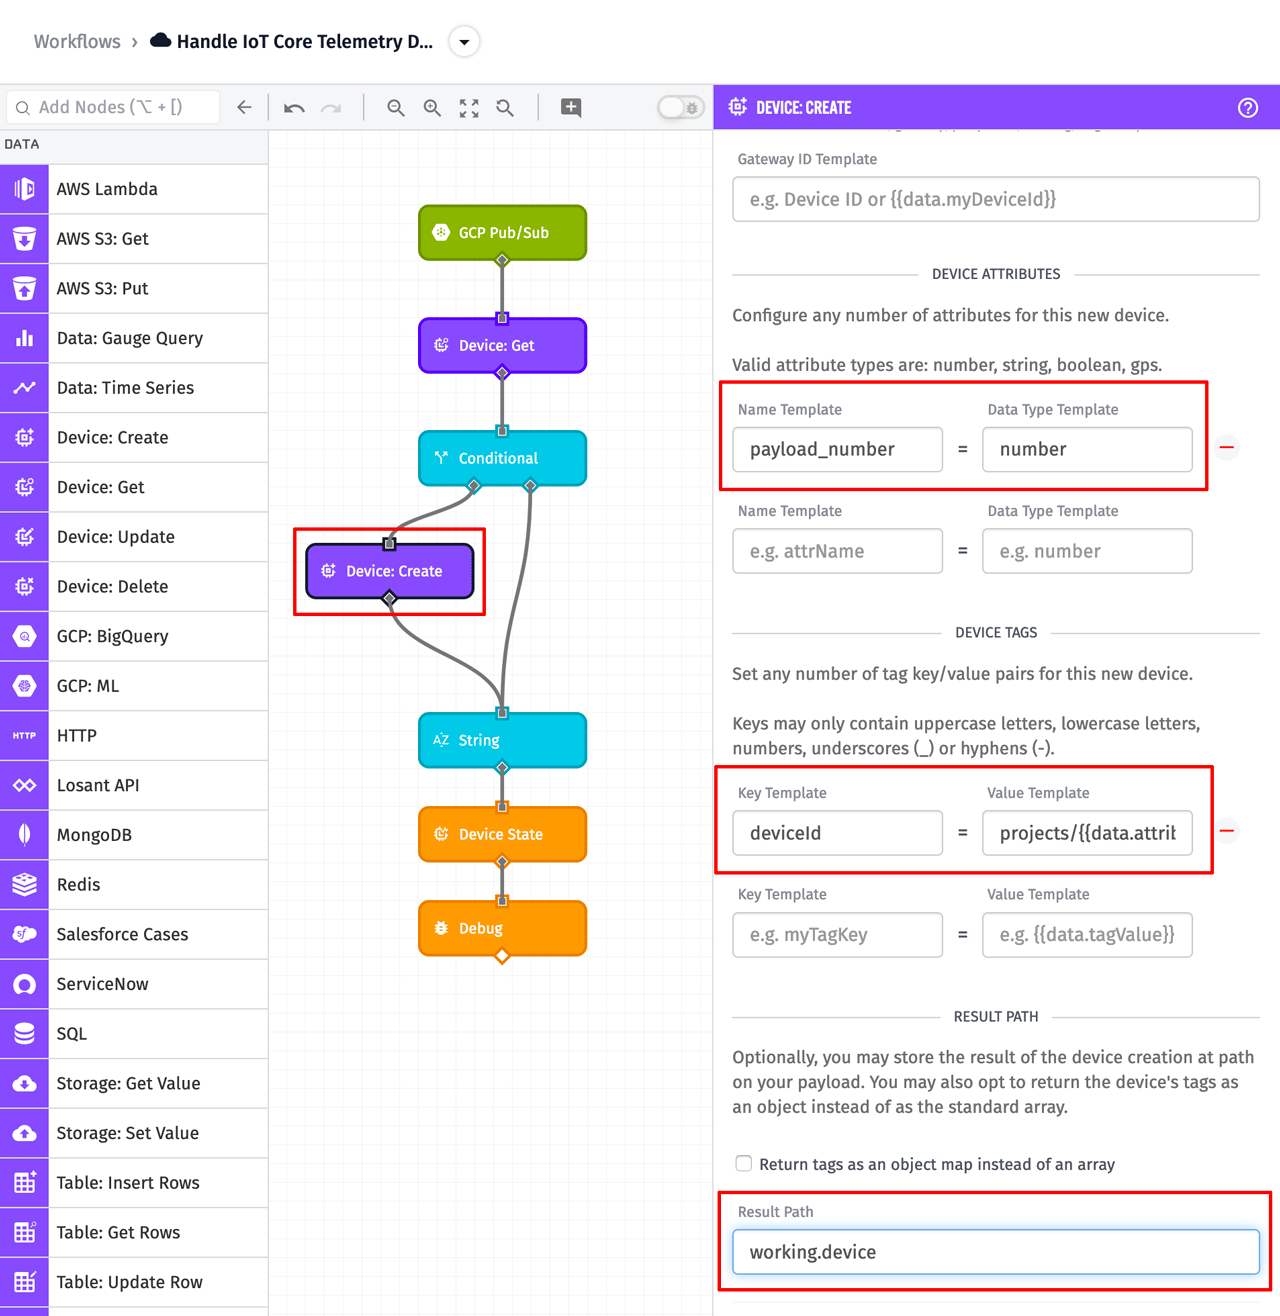
Task: Click the HTTP node icon in the sidebar
Action: [x=24, y=736]
